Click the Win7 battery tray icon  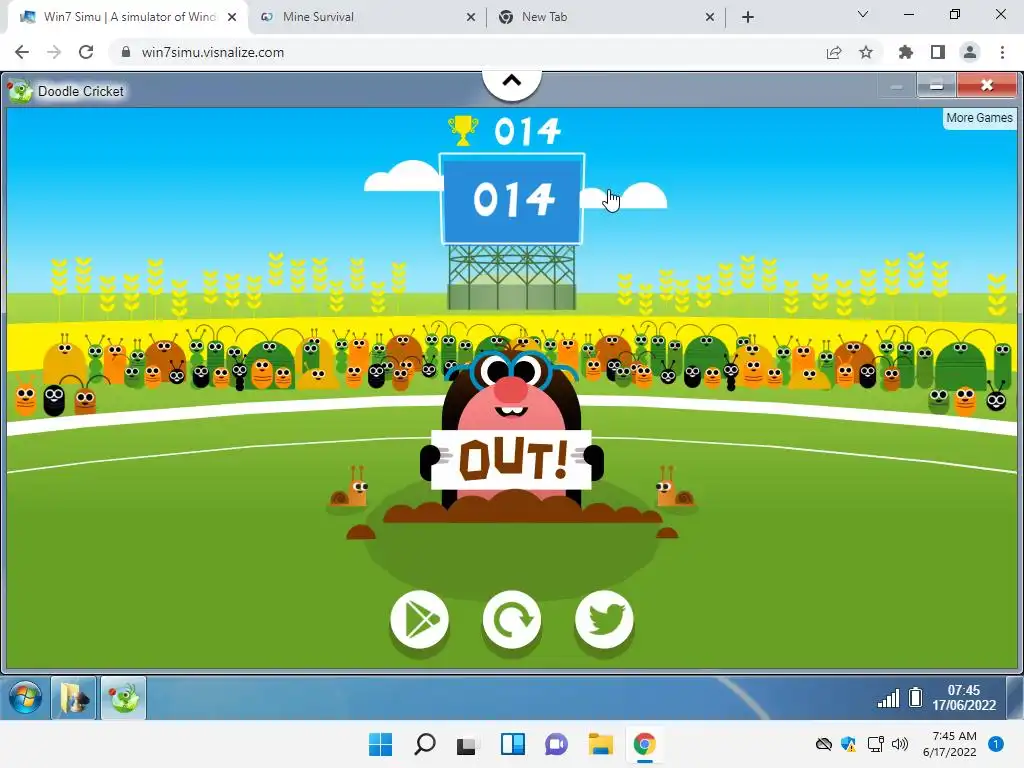coord(916,697)
